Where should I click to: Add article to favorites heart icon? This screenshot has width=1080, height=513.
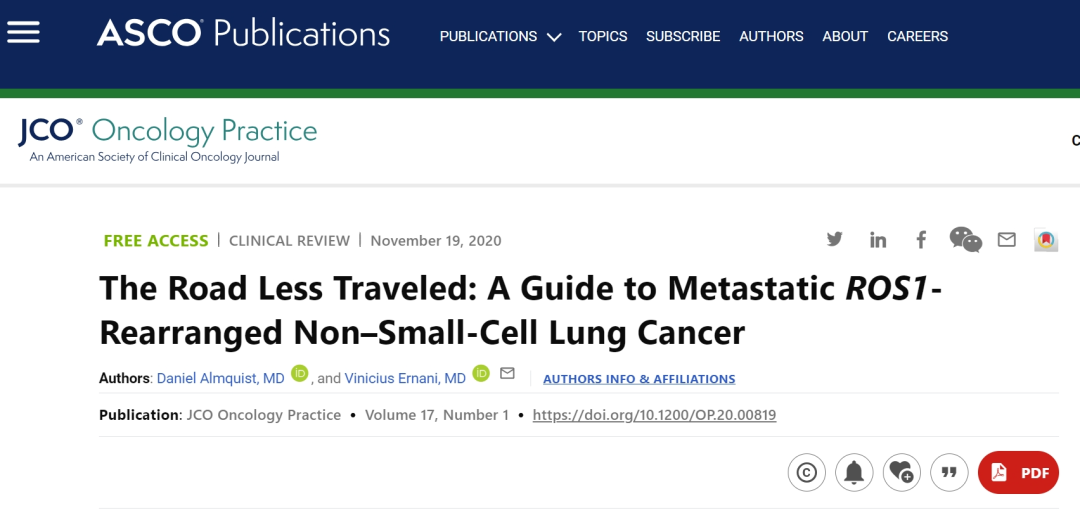(x=901, y=472)
